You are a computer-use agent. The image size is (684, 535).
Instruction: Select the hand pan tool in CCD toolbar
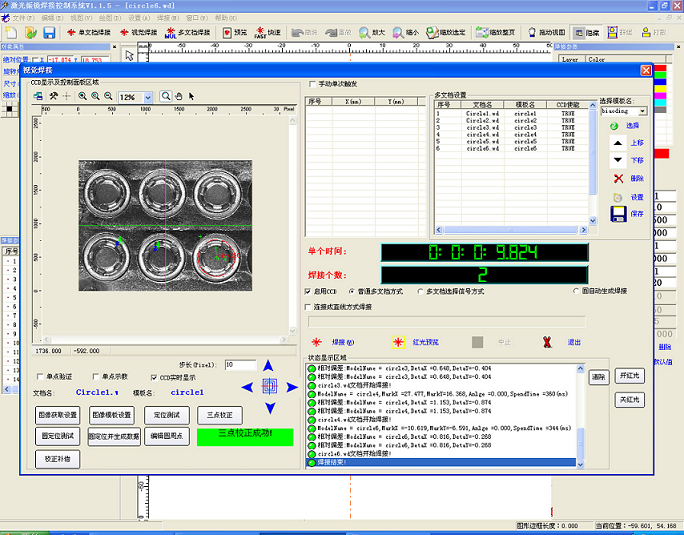(179, 96)
